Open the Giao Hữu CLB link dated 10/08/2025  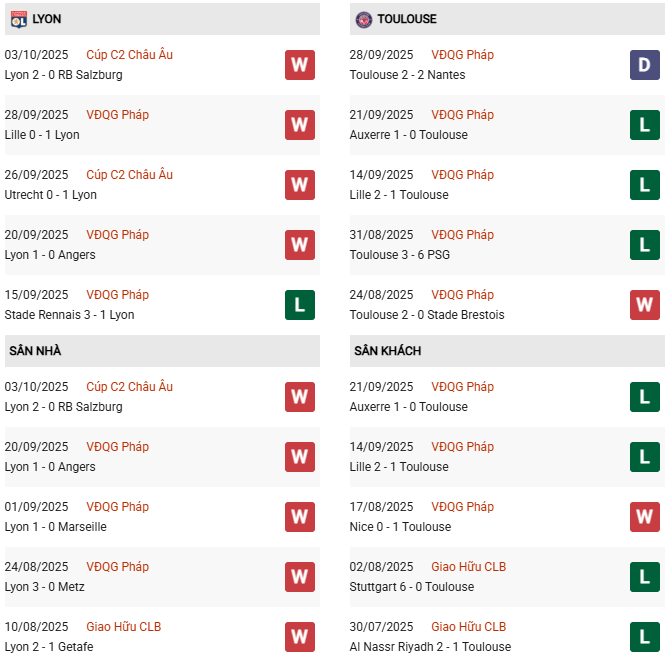(x=123, y=627)
